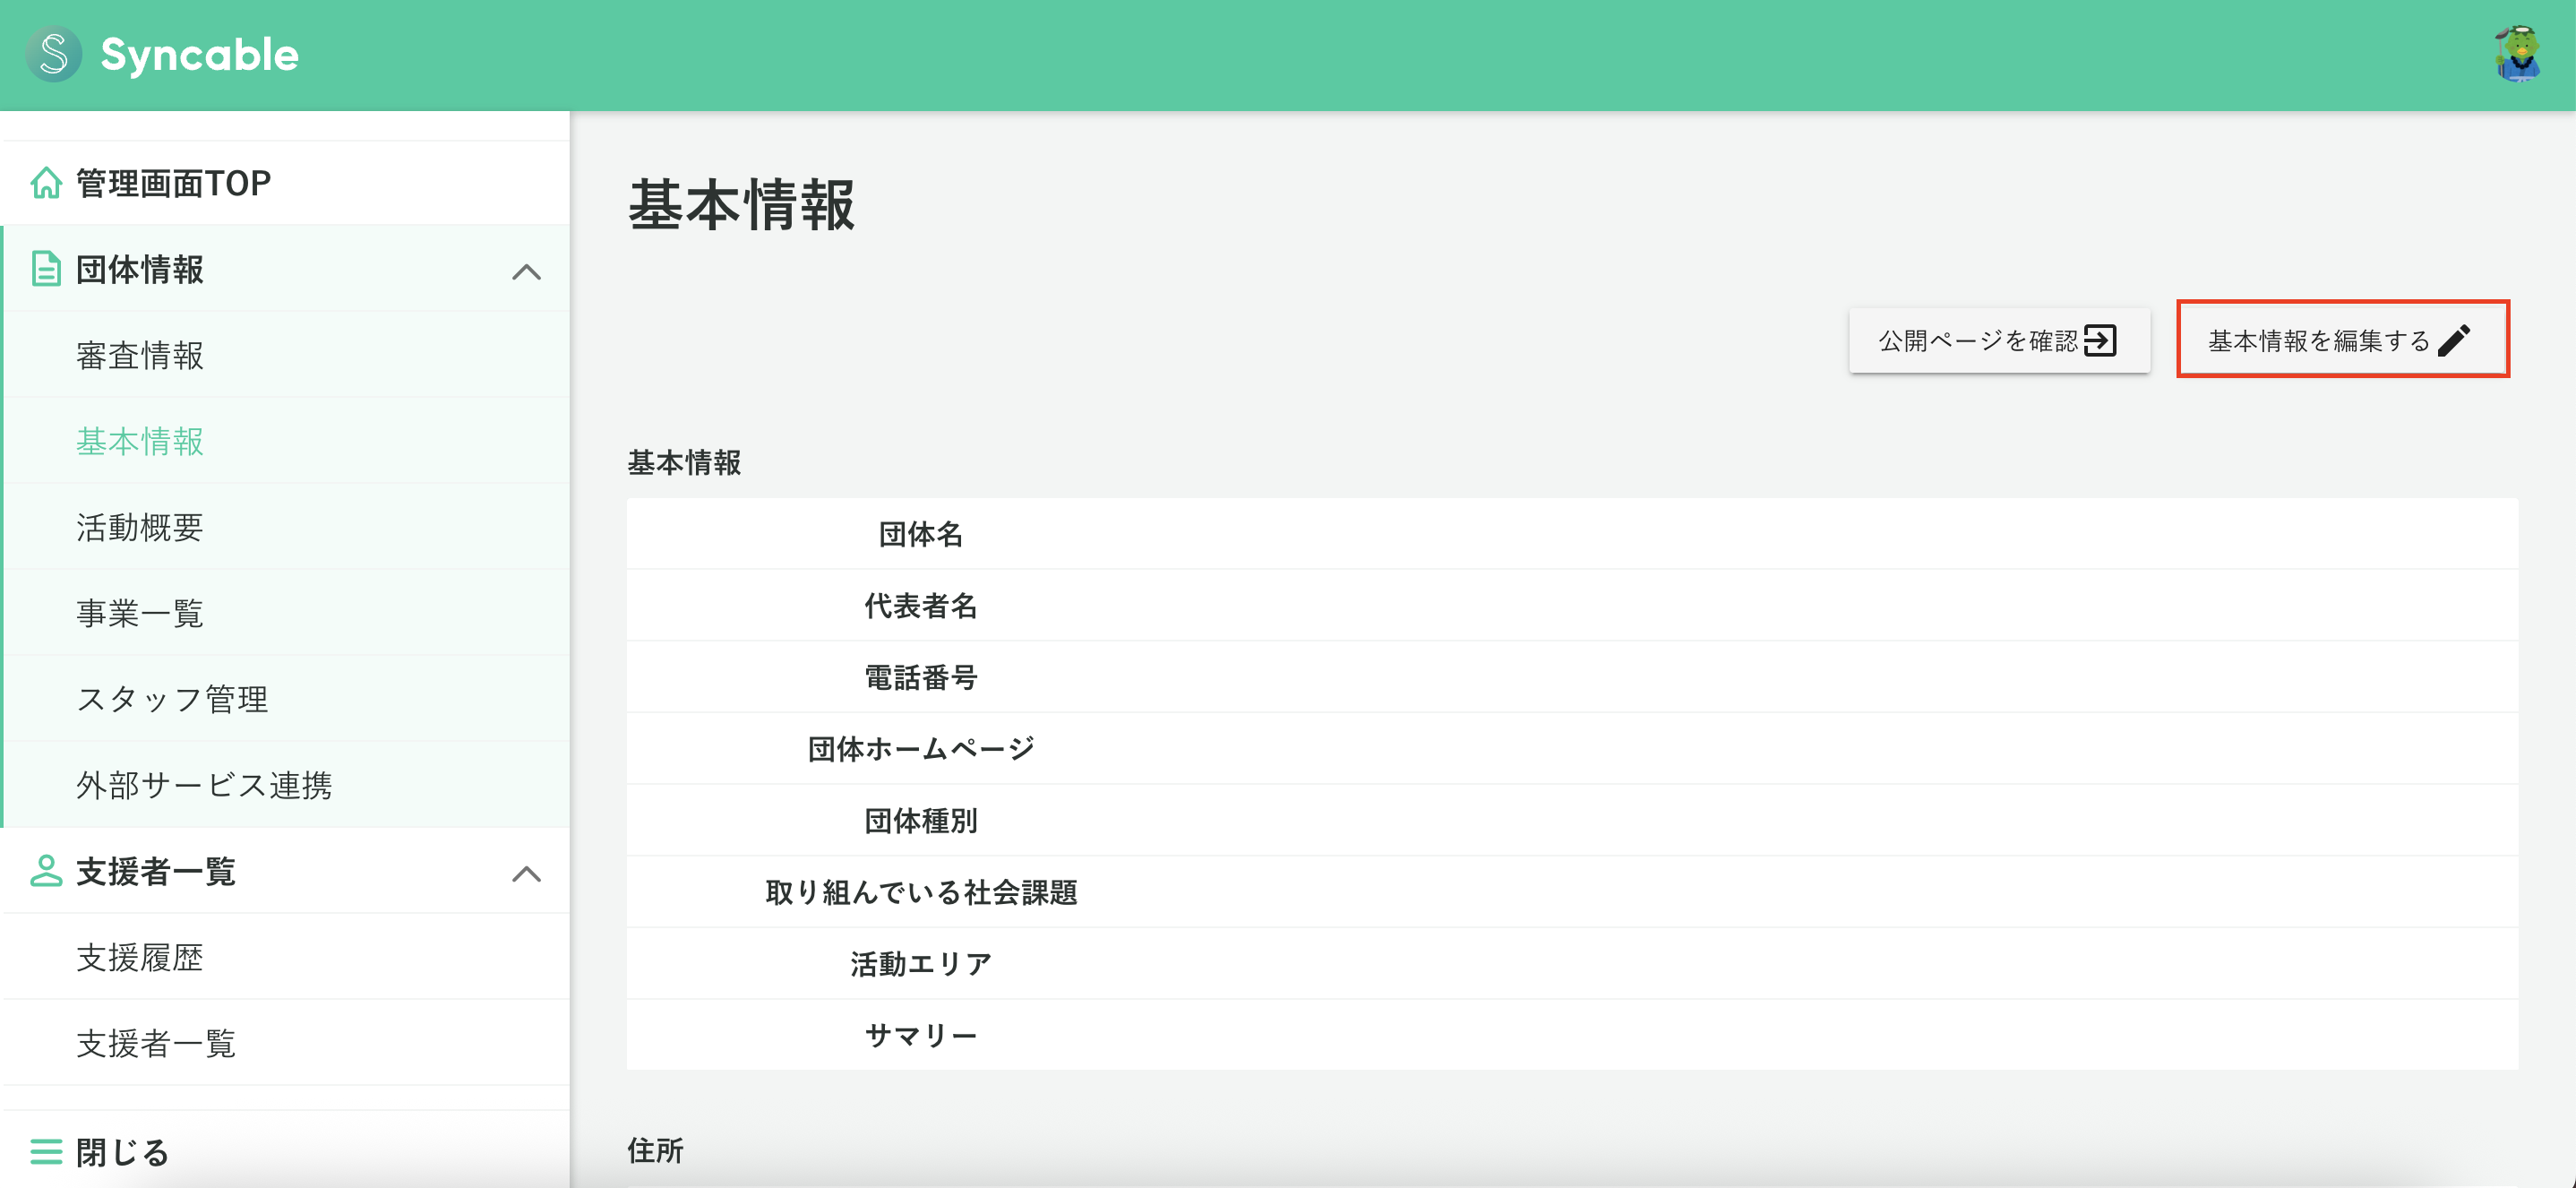Open 公開ページを確認
Viewport: 2576px width, 1188px height.
[1999, 340]
